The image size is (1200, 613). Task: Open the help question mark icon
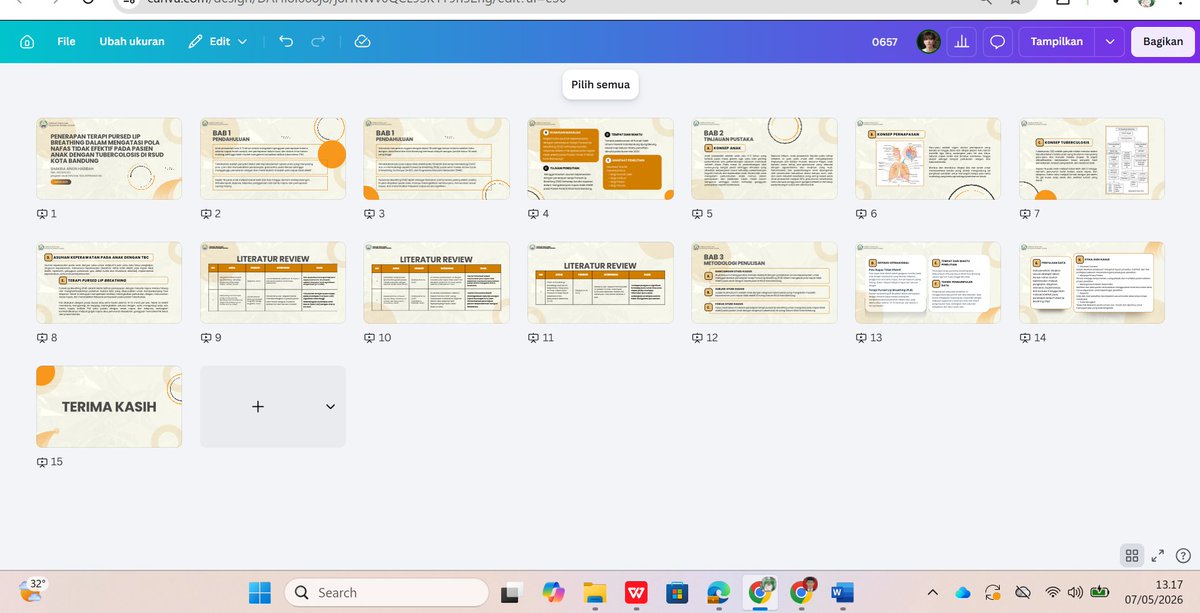pos(1183,555)
